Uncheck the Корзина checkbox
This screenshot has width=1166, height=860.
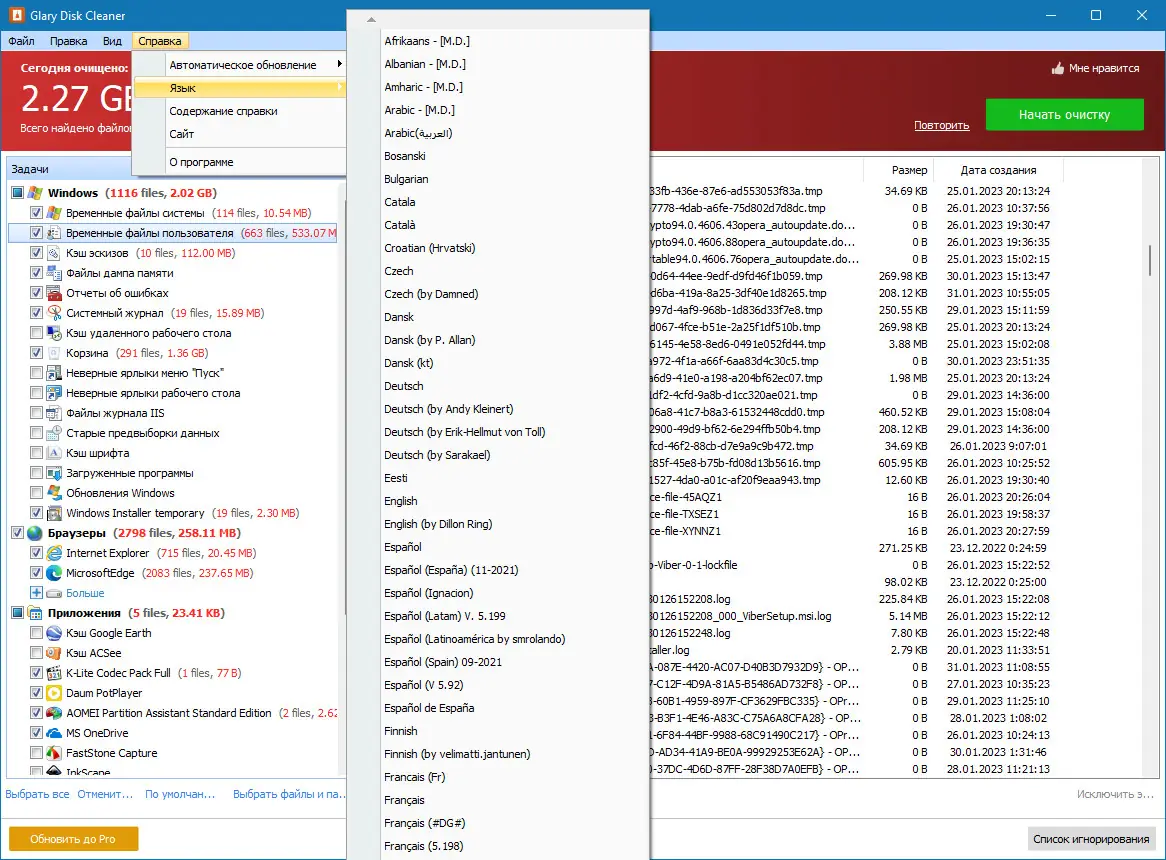36,353
